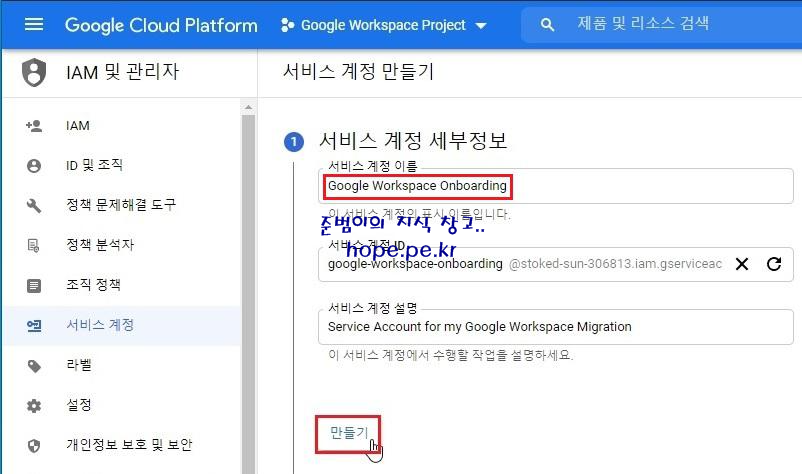Click the 만들기 button
Screen dimensions: 802x474
point(348,434)
